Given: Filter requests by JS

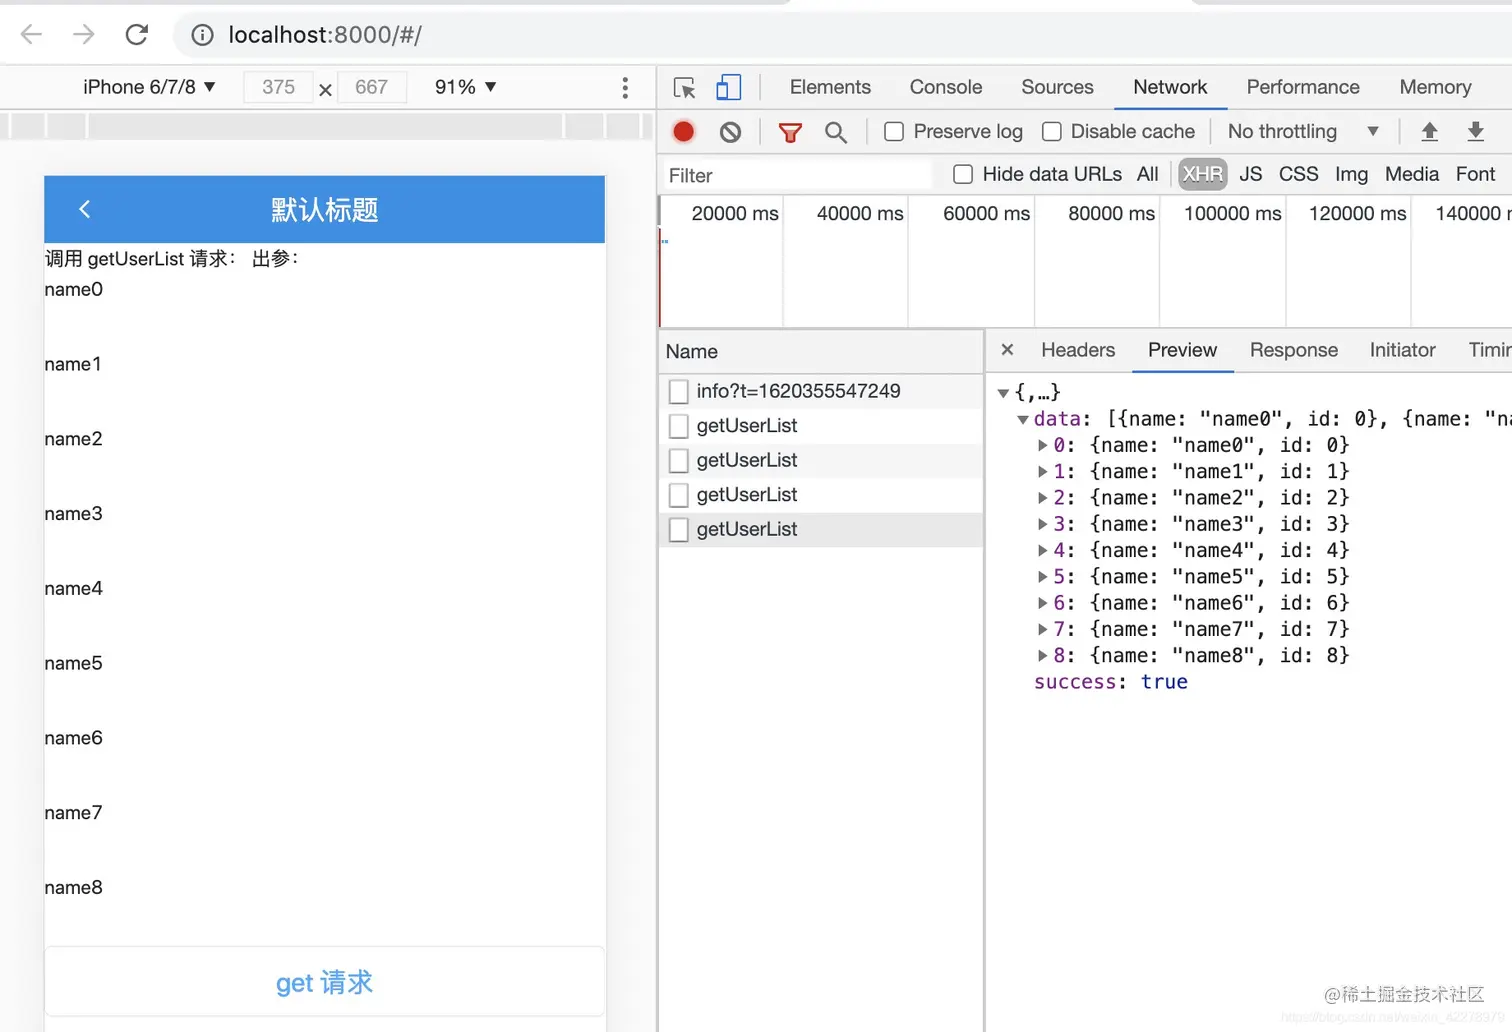Looking at the screenshot, I should click(x=1251, y=174).
